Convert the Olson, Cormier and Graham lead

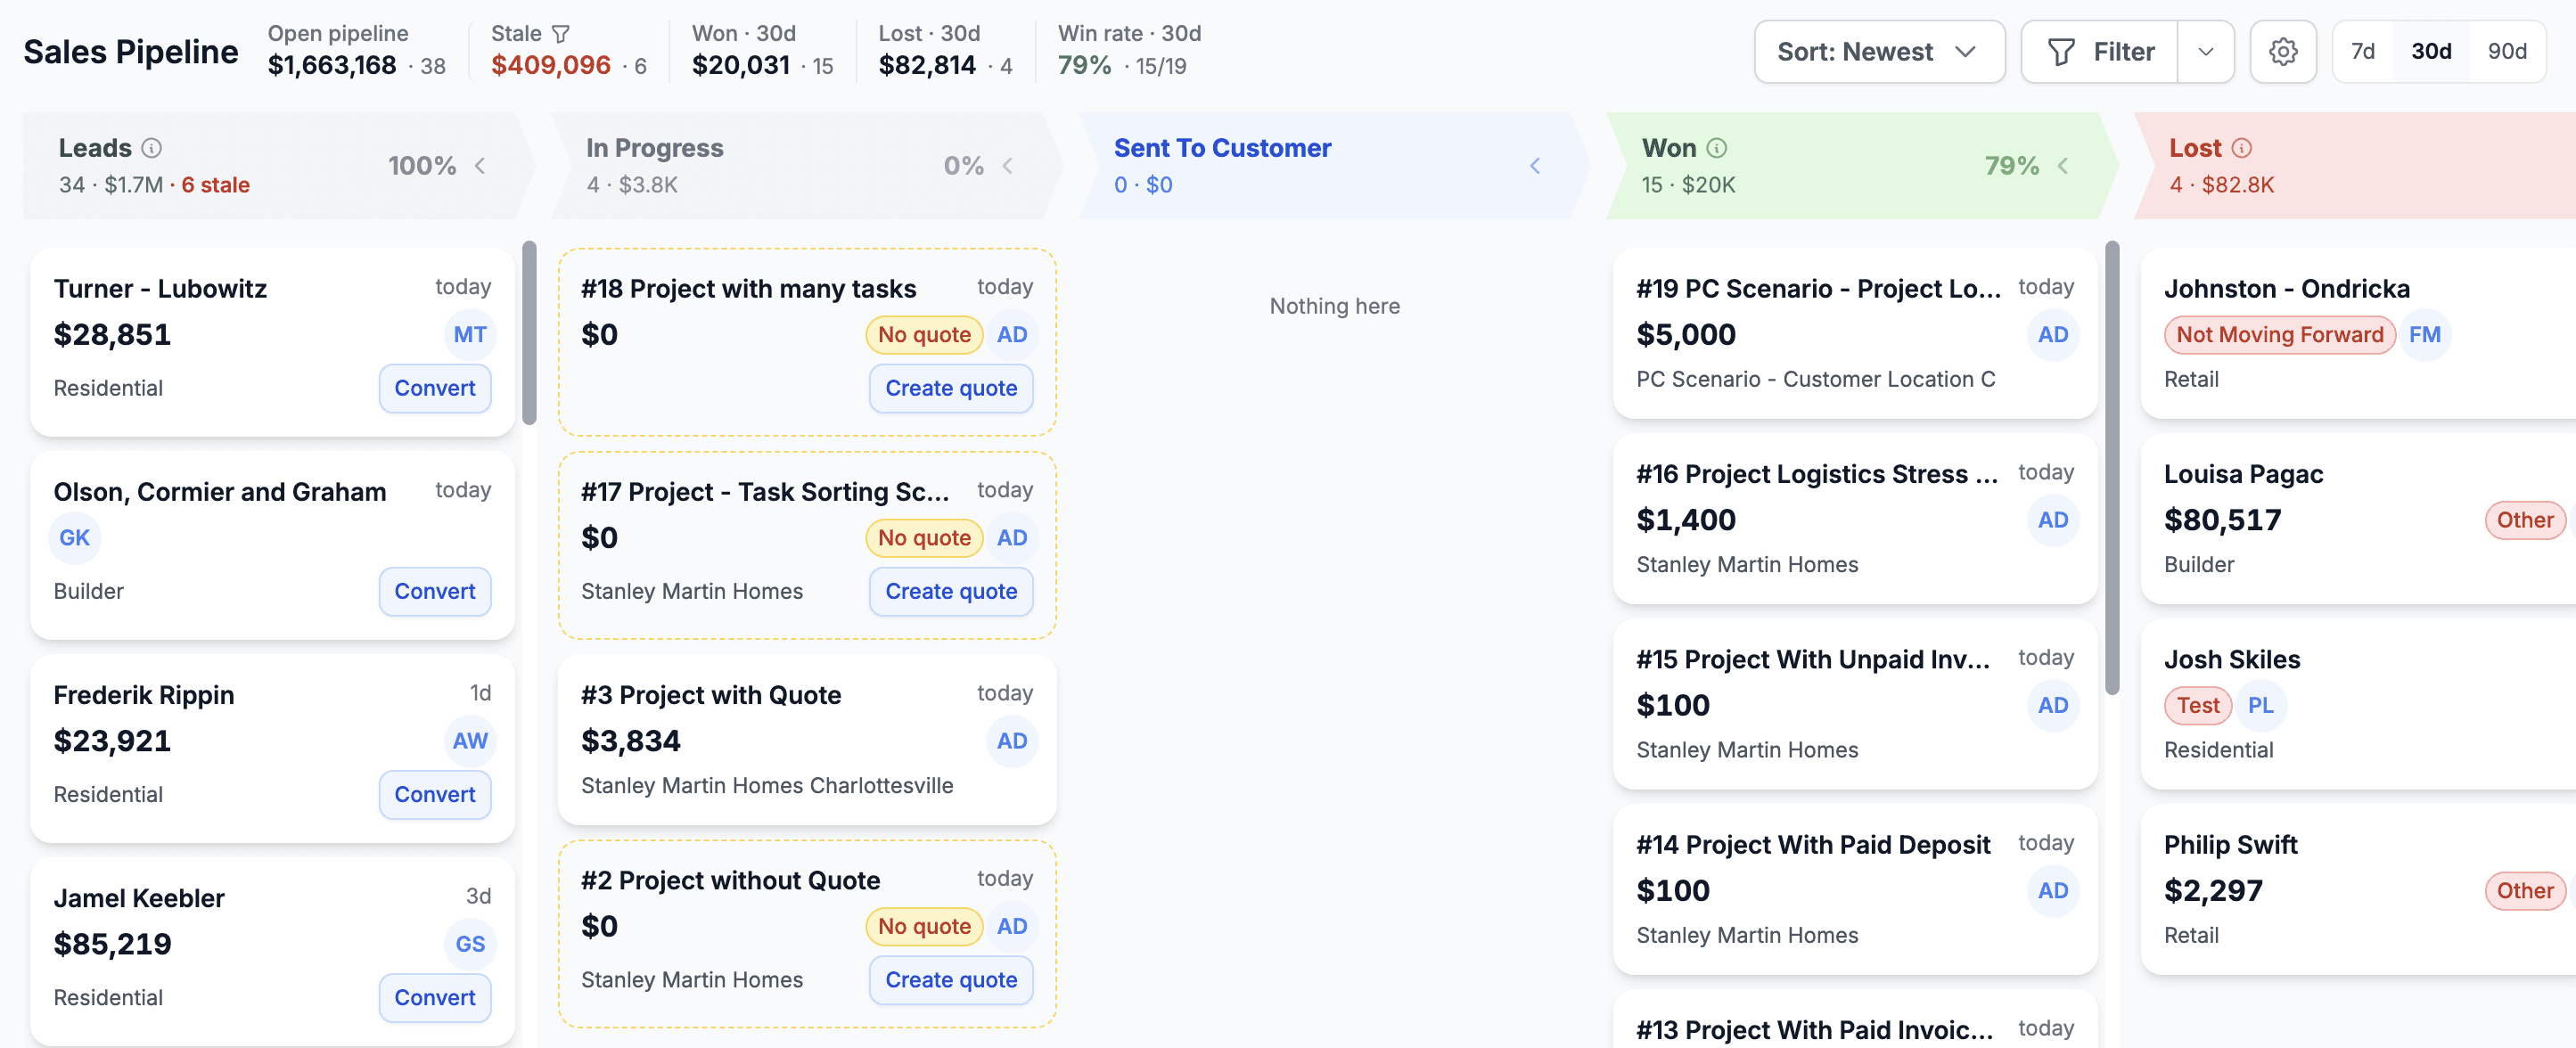[434, 591]
